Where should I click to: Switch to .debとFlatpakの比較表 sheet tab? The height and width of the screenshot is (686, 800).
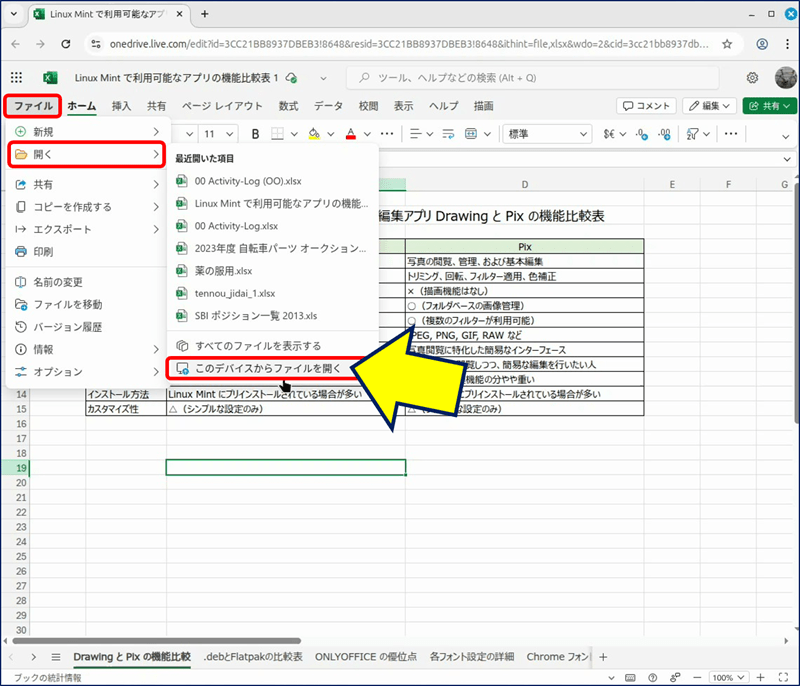(x=253, y=657)
